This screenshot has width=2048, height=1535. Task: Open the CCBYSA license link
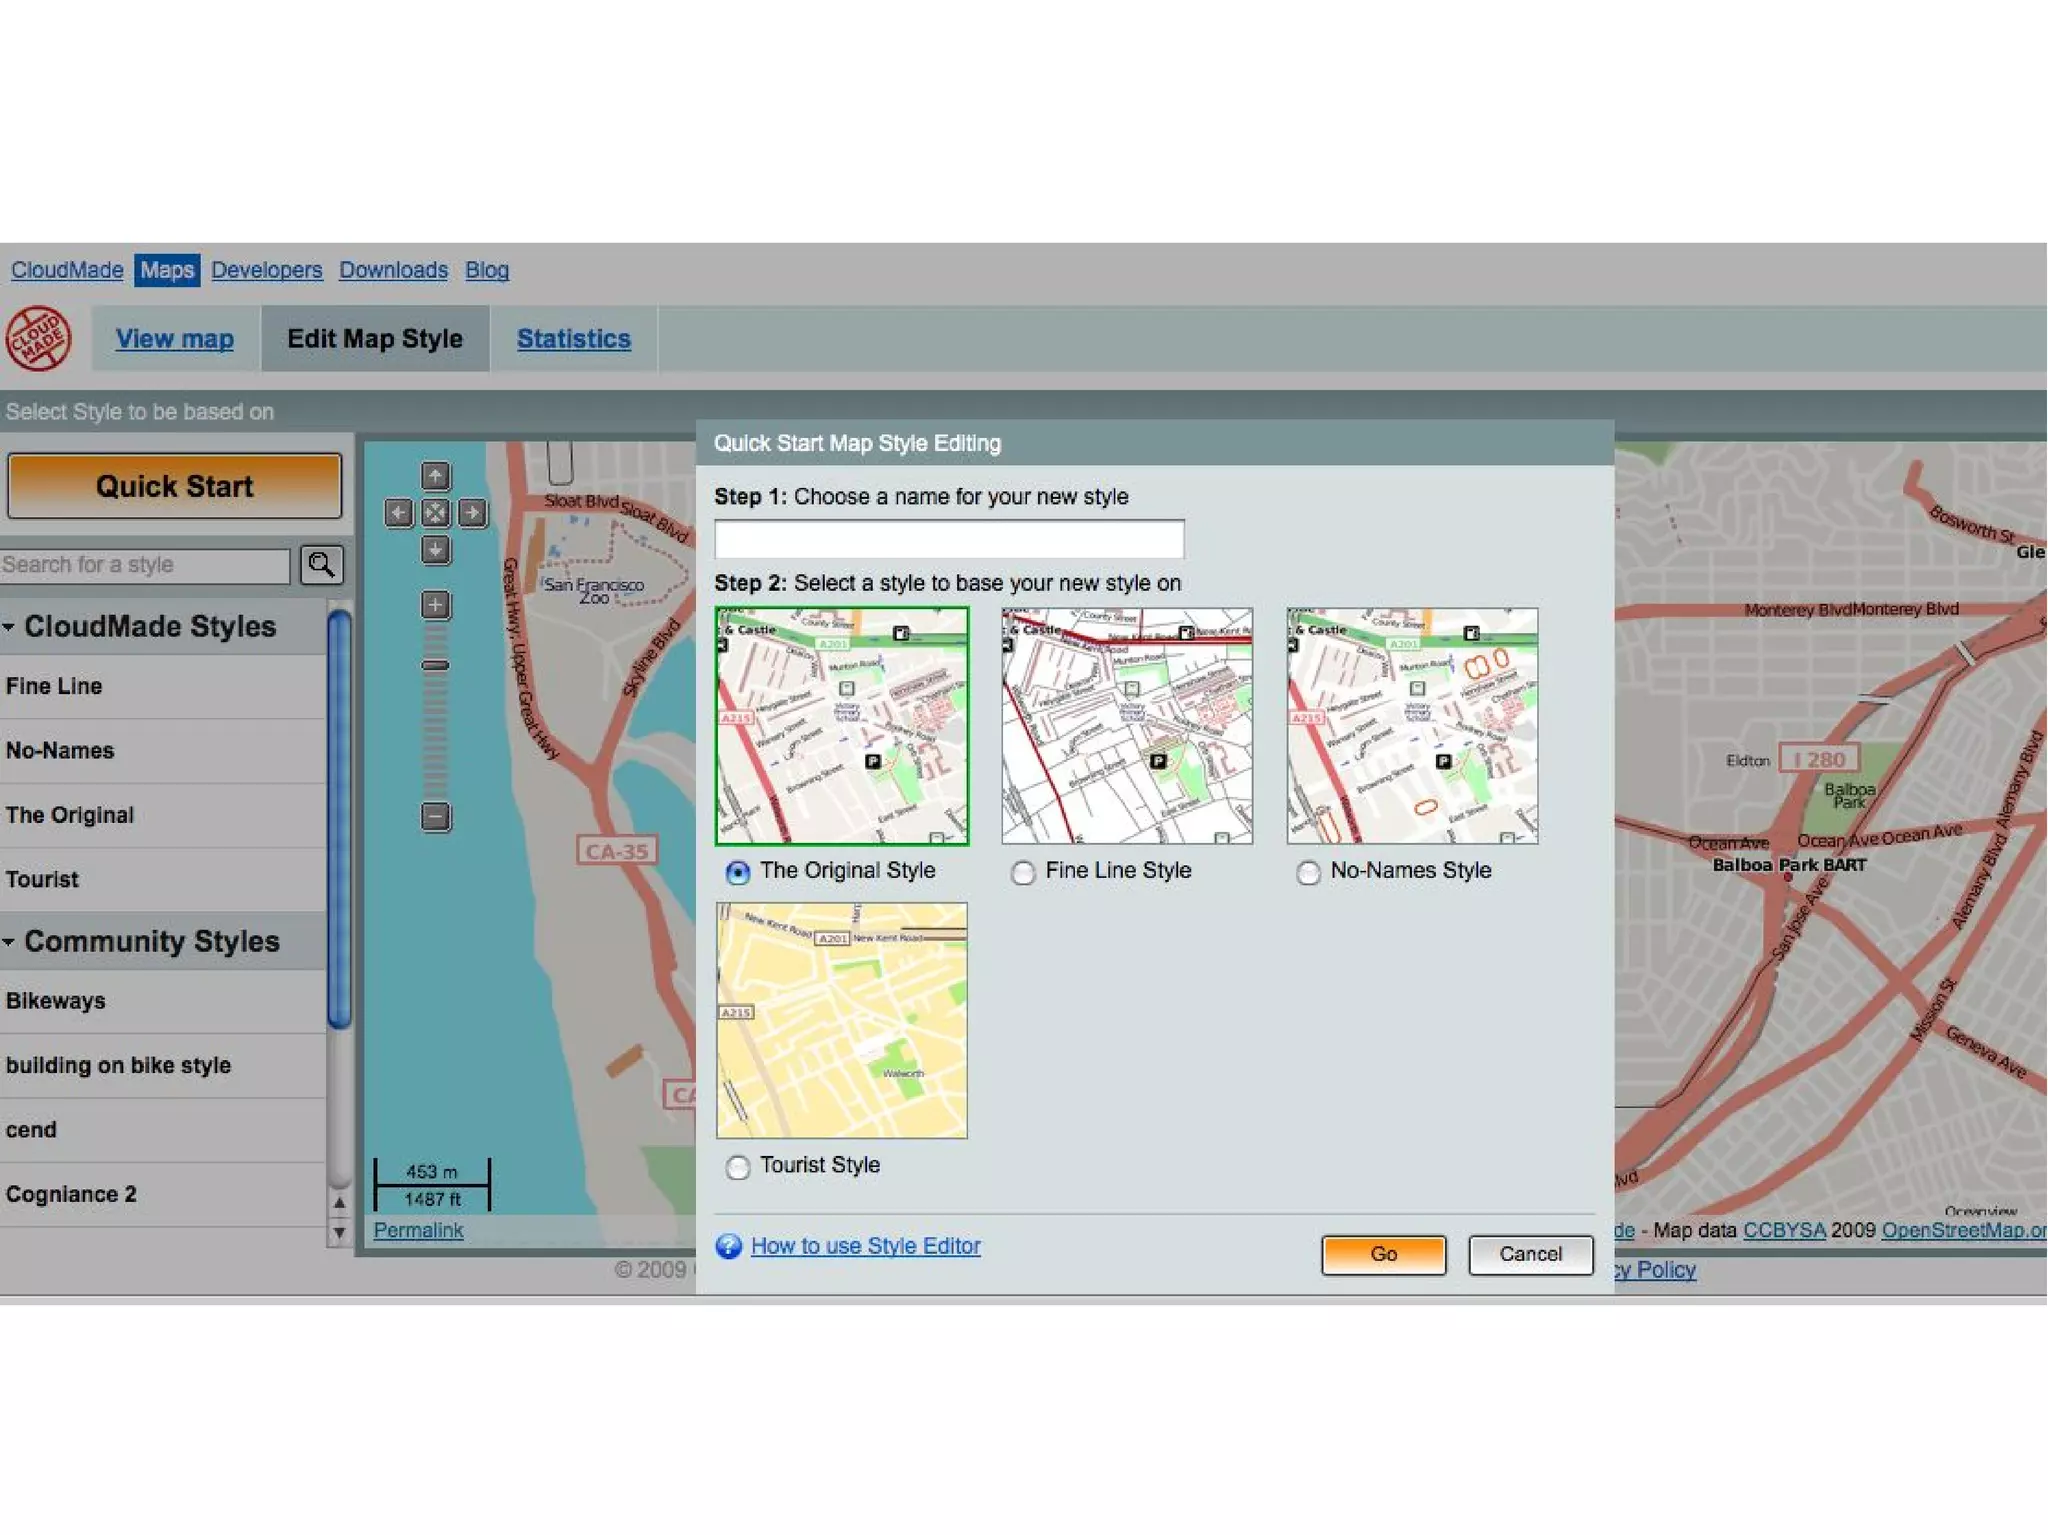tap(1784, 1230)
